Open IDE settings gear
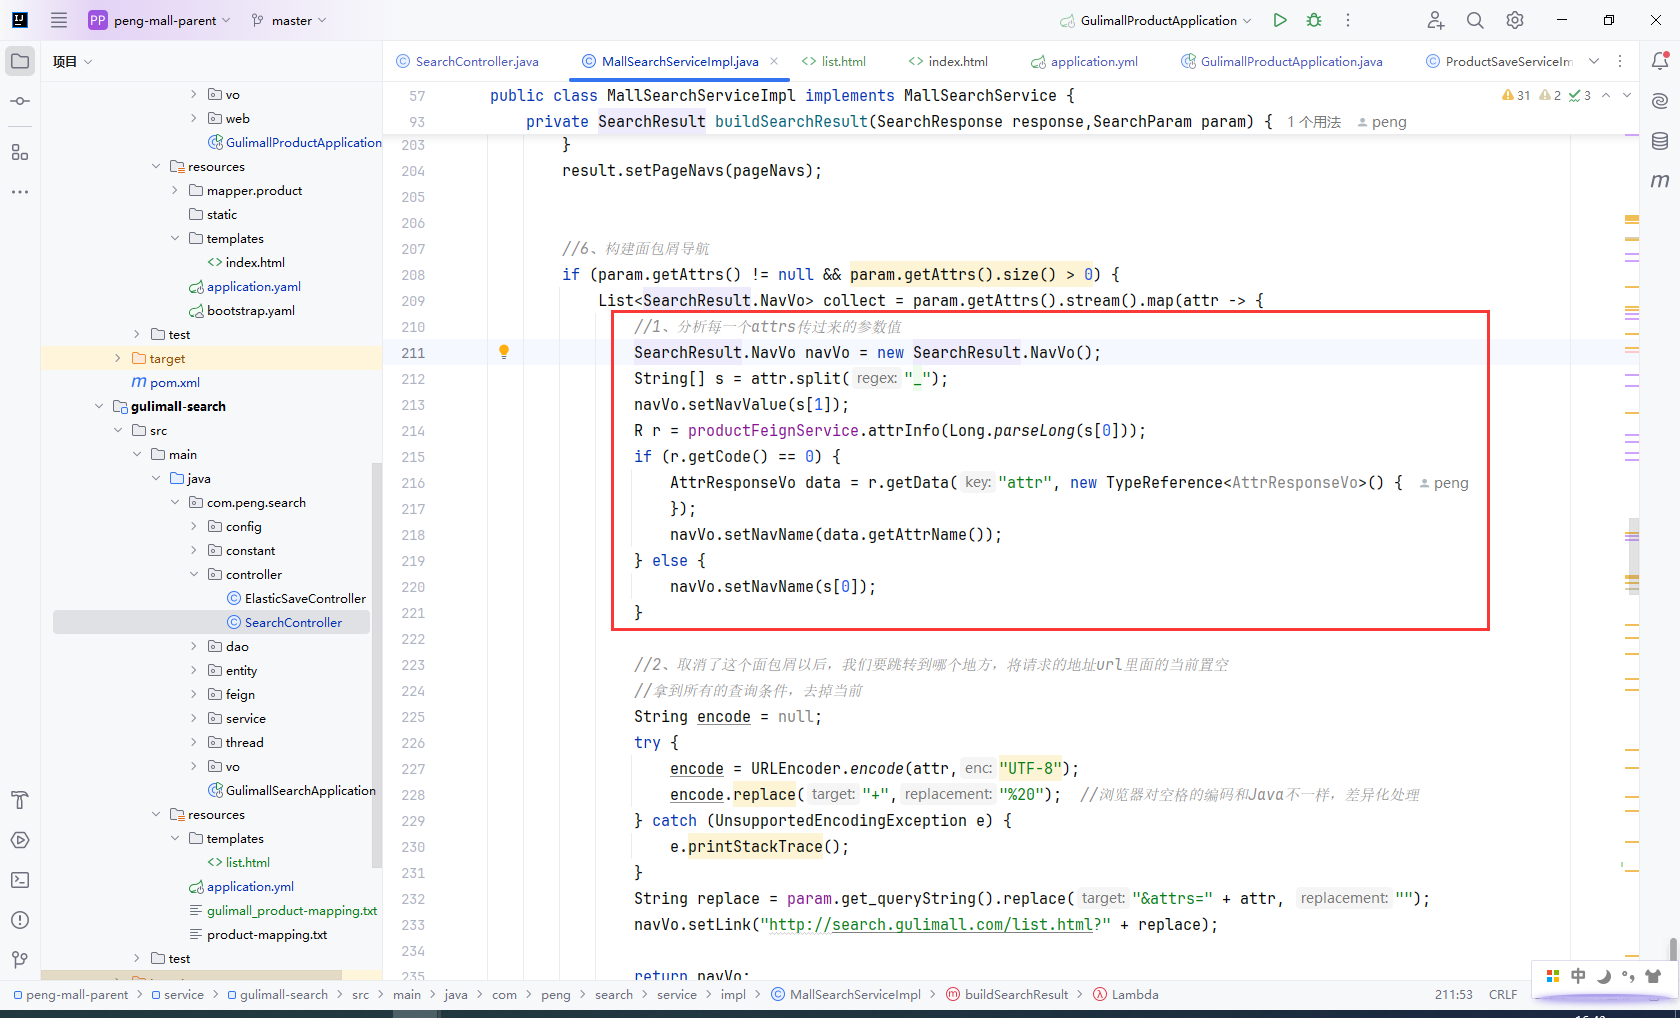 [x=1515, y=20]
